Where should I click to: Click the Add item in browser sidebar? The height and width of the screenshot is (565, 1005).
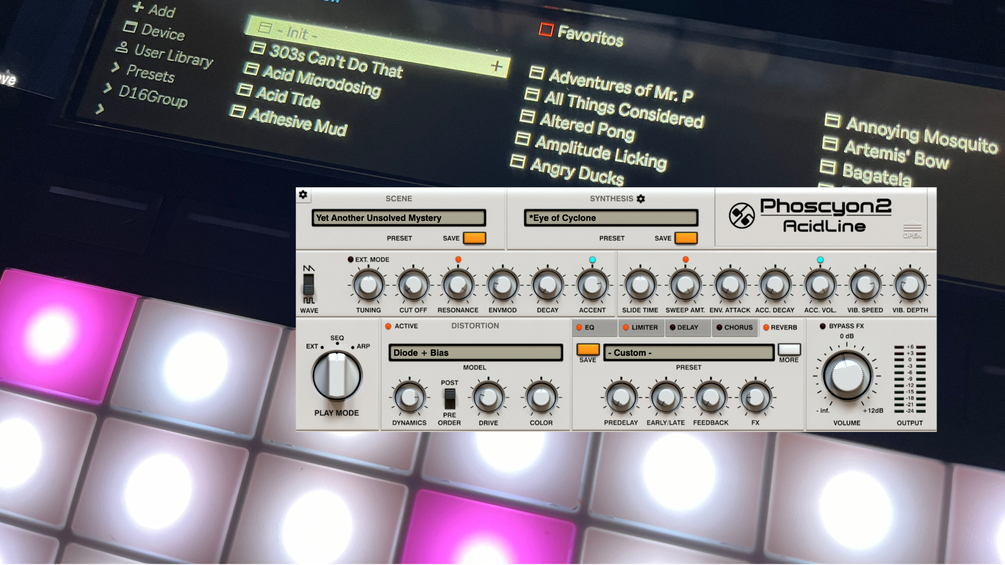(x=153, y=9)
